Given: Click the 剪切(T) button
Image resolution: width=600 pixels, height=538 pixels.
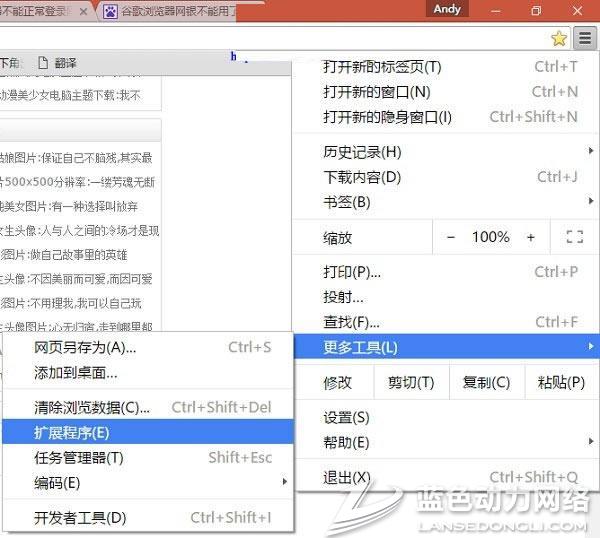Looking at the screenshot, I should pyautogui.click(x=410, y=382).
